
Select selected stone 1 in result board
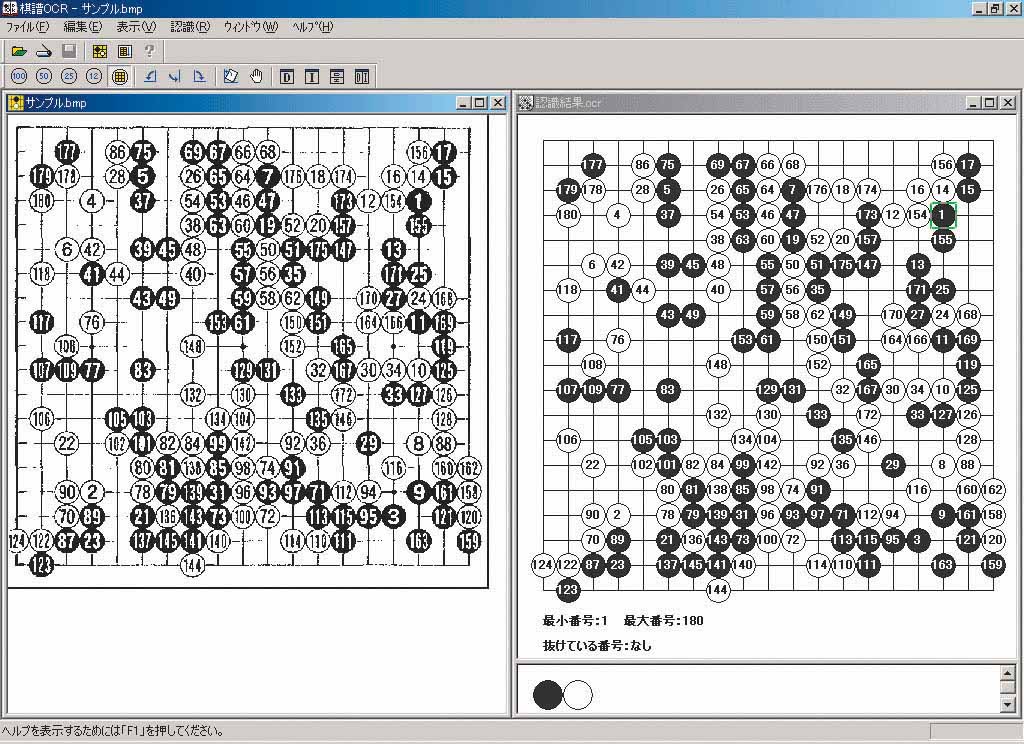click(942, 214)
